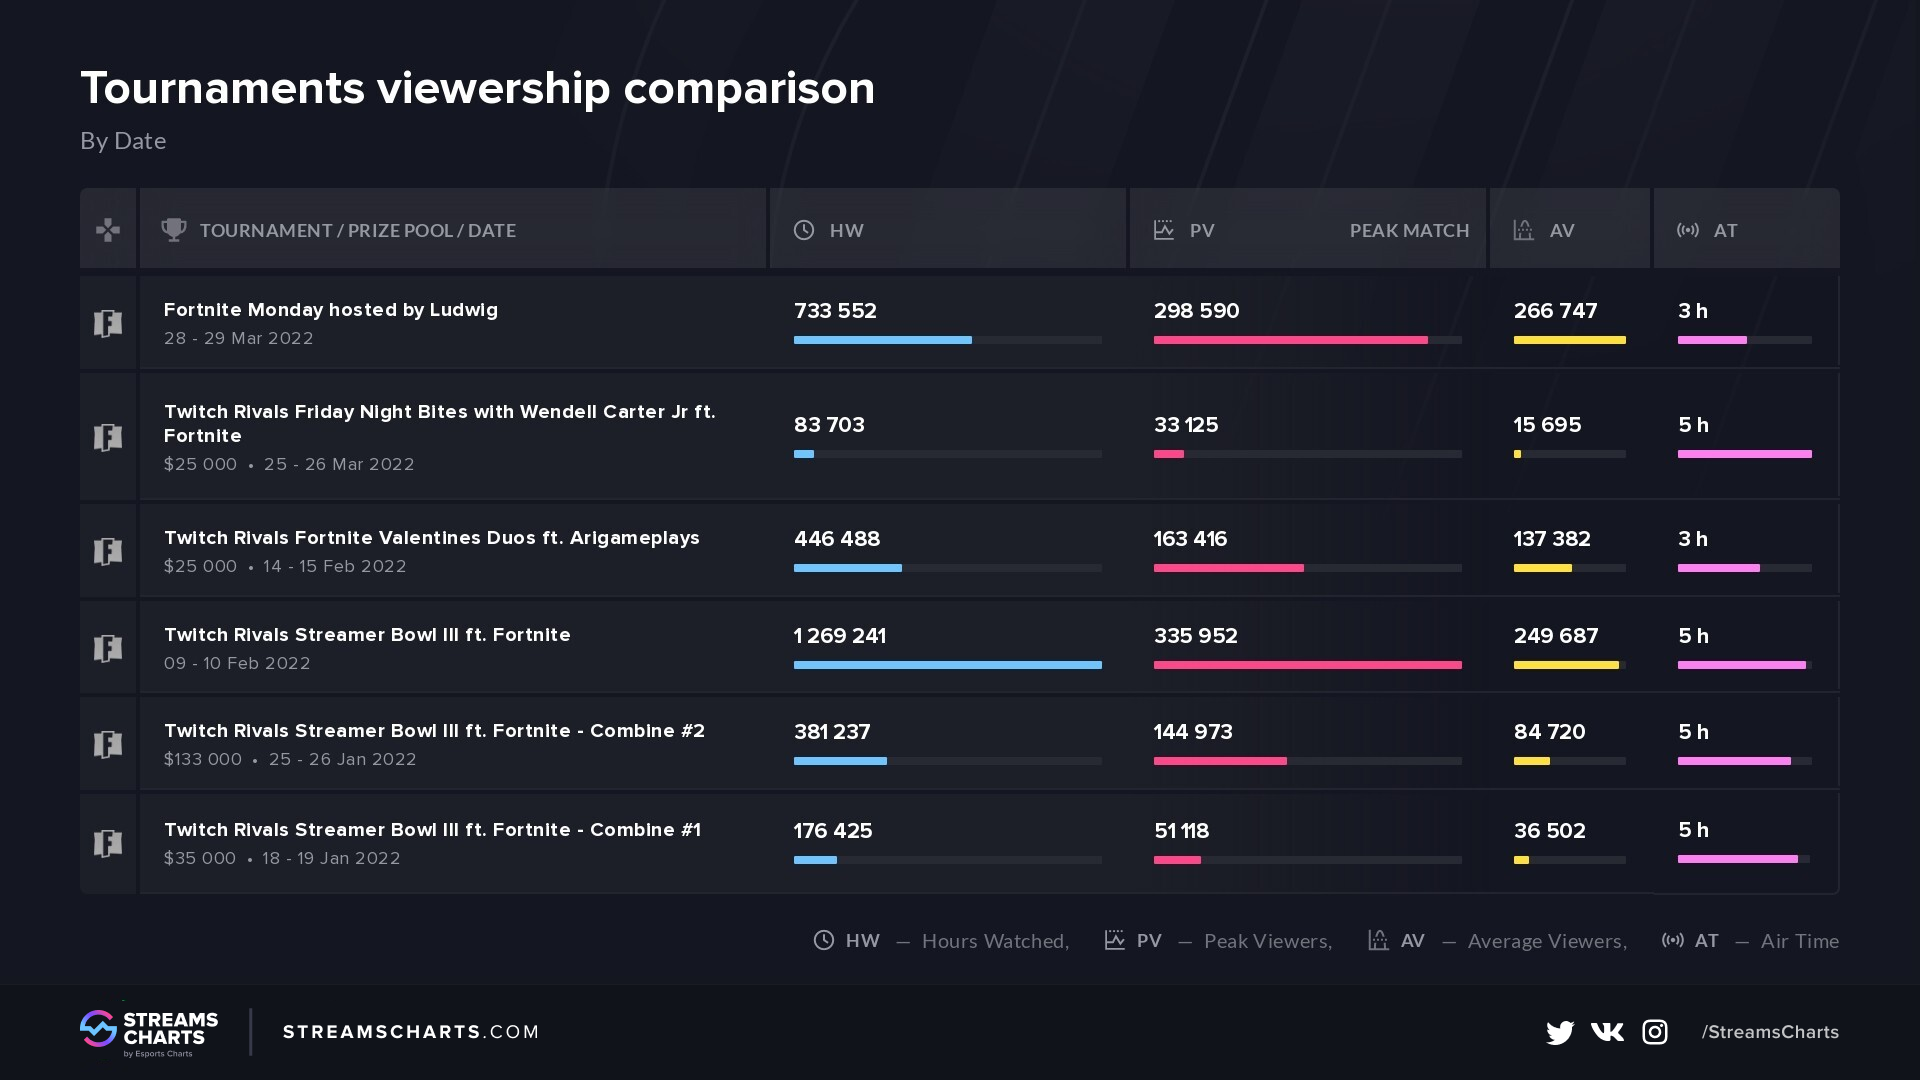Screen dimensions: 1920x1080
Task: Open Streamer Bowl III Combine #1 tournament
Action: click(432, 830)
